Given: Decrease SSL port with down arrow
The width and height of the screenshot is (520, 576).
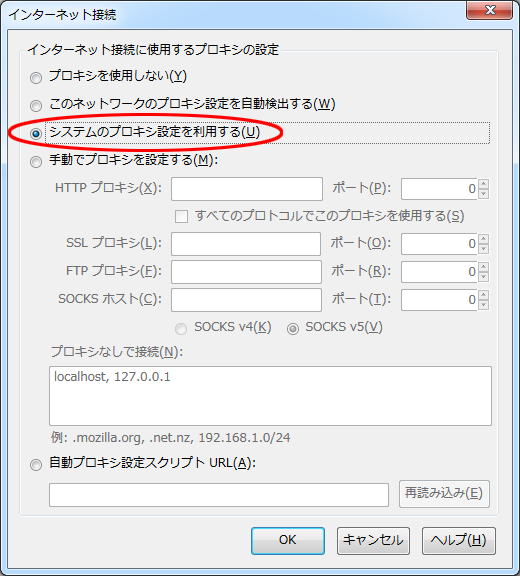Looking at the screenshot, I should pos(484,249).
